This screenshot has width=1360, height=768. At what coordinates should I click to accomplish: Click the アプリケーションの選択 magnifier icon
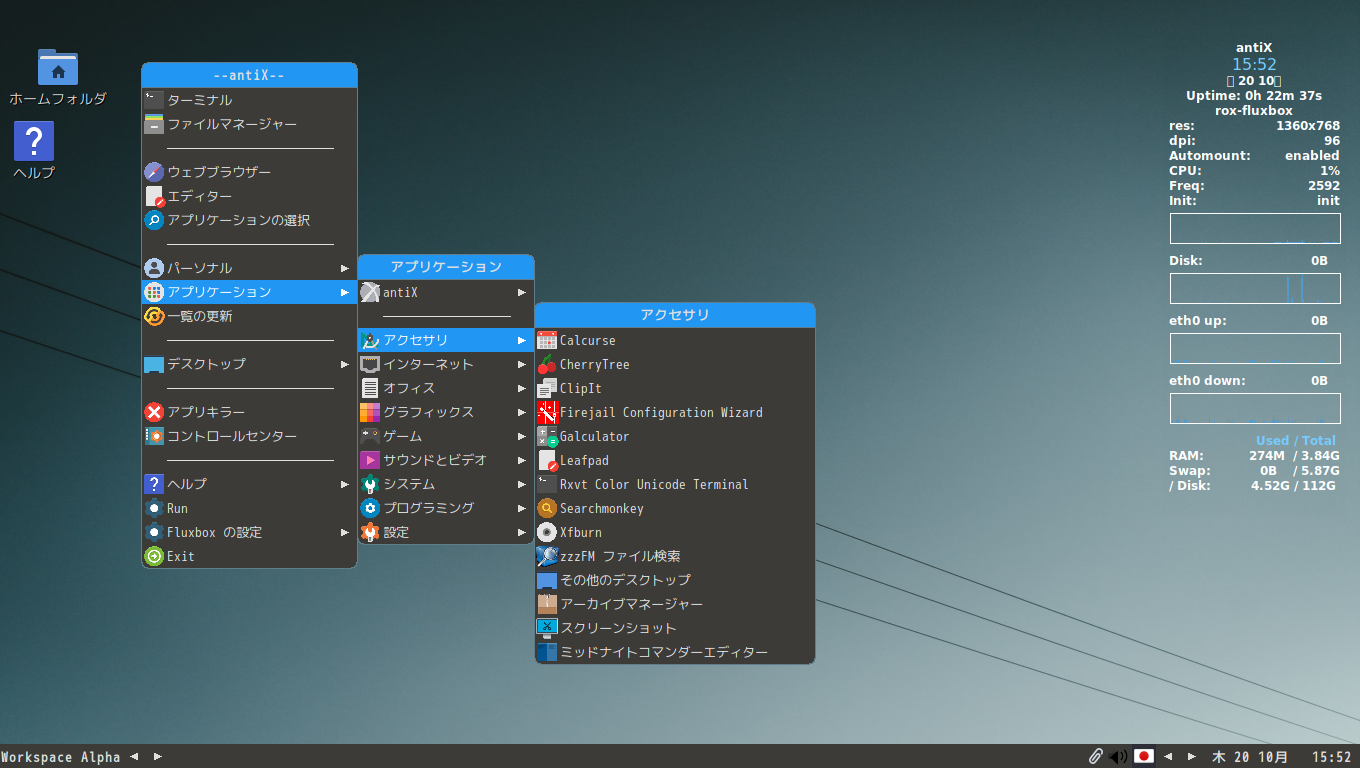[x=153, y=220]
